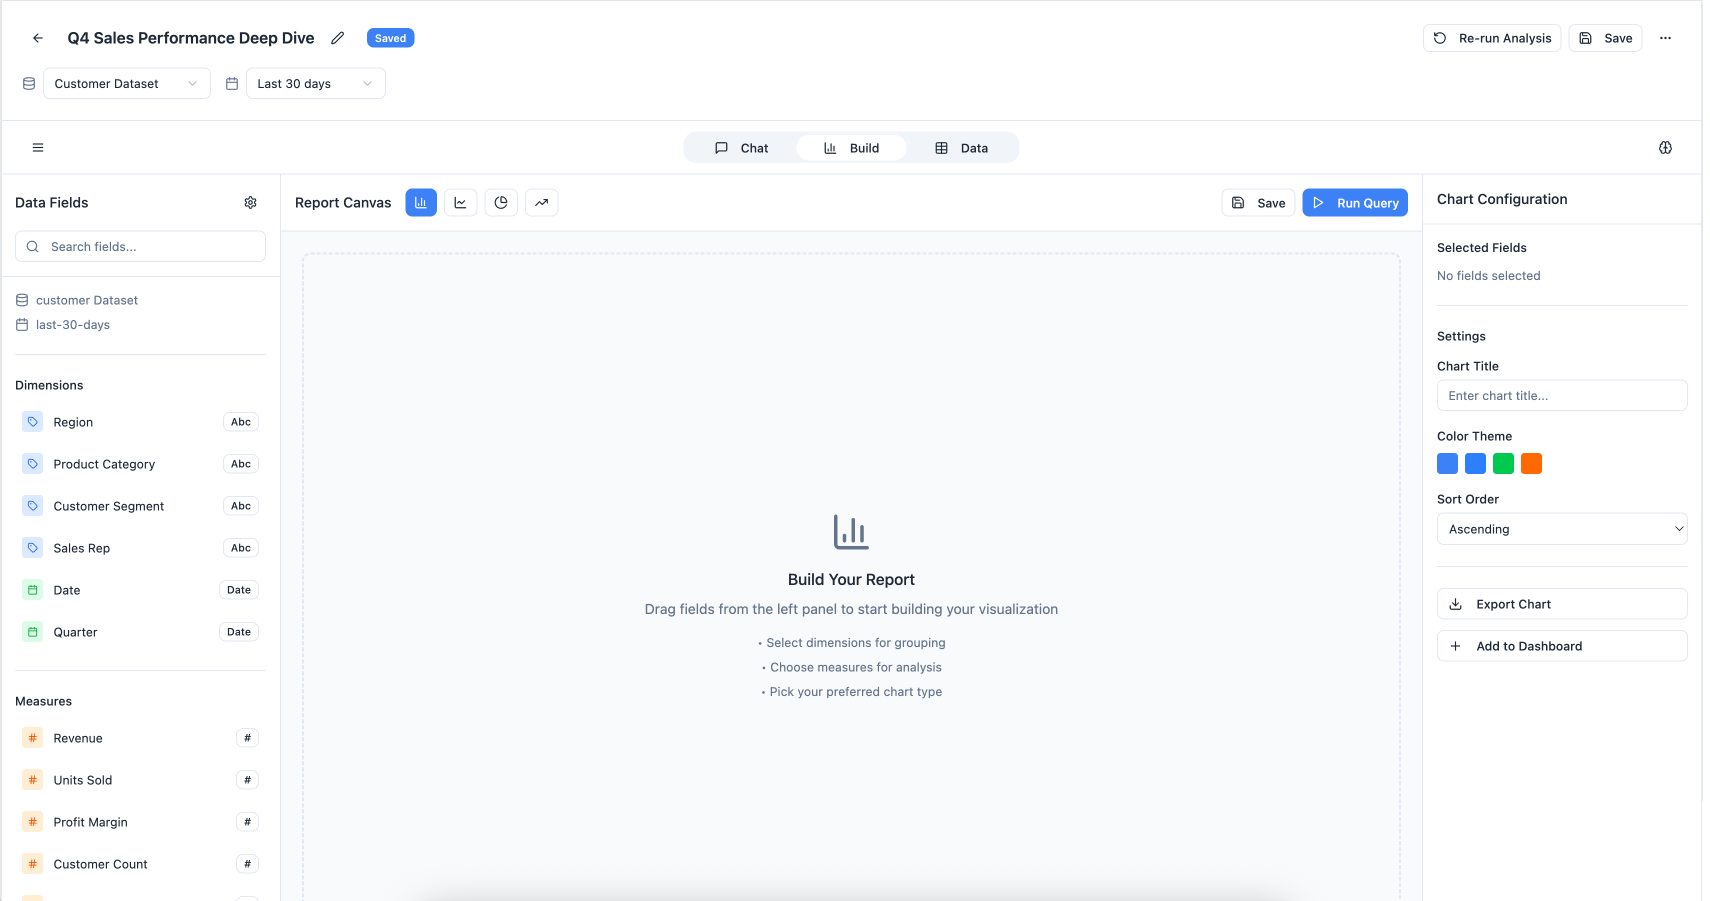The height and width of the screenshot is (901, 1710).
Task: Switch to the Chat tab
Action: point(741,148)
